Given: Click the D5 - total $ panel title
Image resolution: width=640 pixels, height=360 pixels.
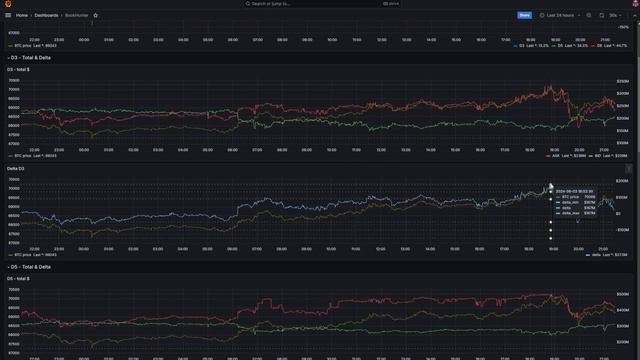Looking at the screenshot, I should [18, 279].
